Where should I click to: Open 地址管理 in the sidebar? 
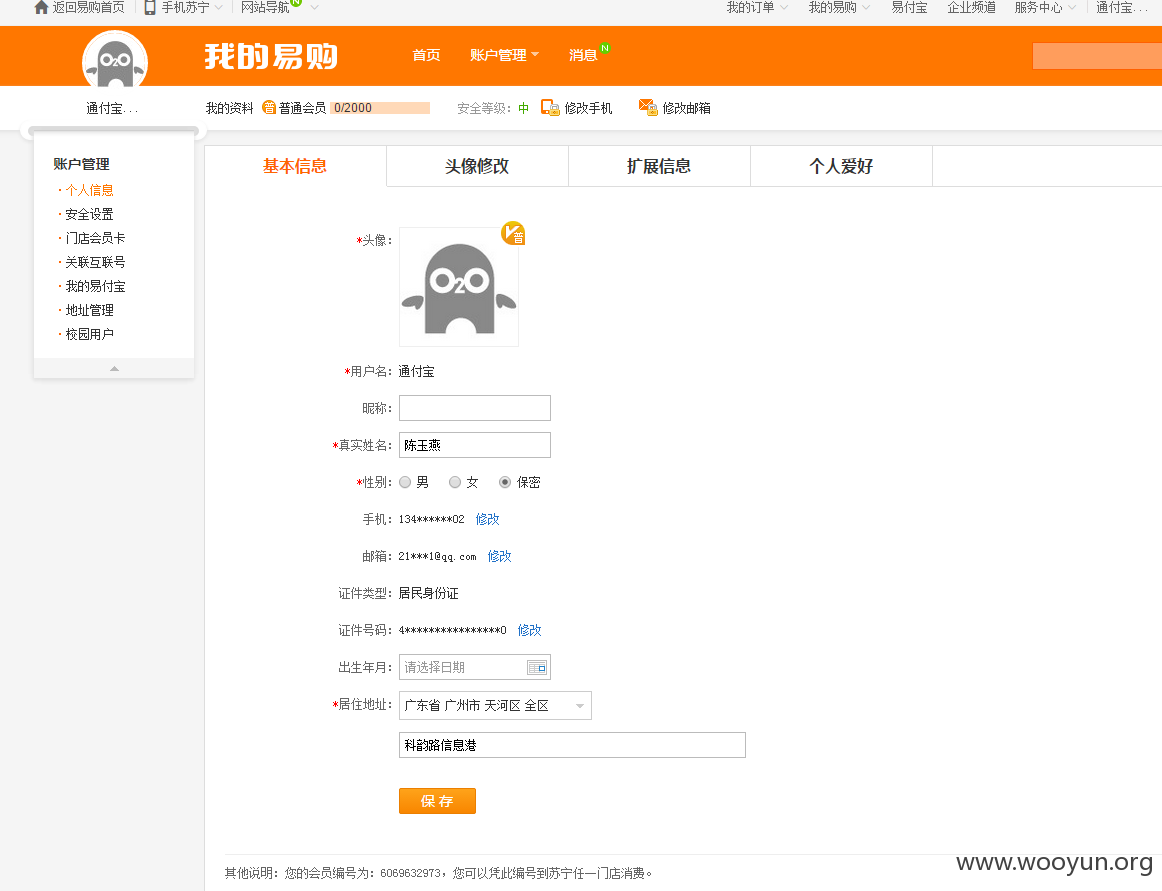point(90,310)
